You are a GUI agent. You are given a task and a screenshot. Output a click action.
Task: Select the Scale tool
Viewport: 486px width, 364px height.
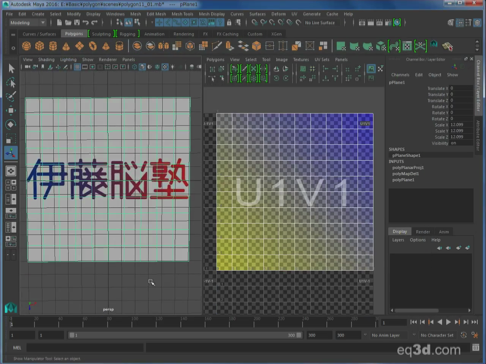tap(11, 138)
